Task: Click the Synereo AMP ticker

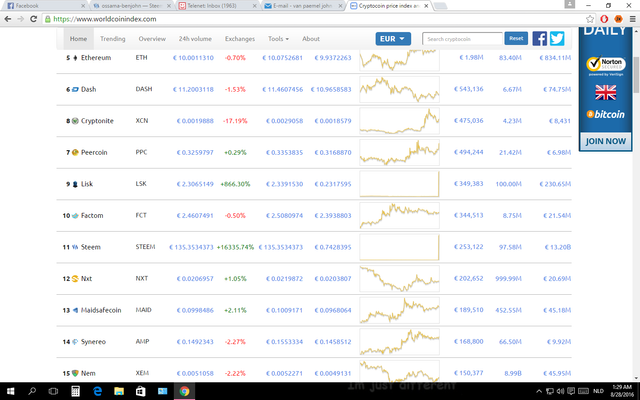Action: (x=142, y=342)
